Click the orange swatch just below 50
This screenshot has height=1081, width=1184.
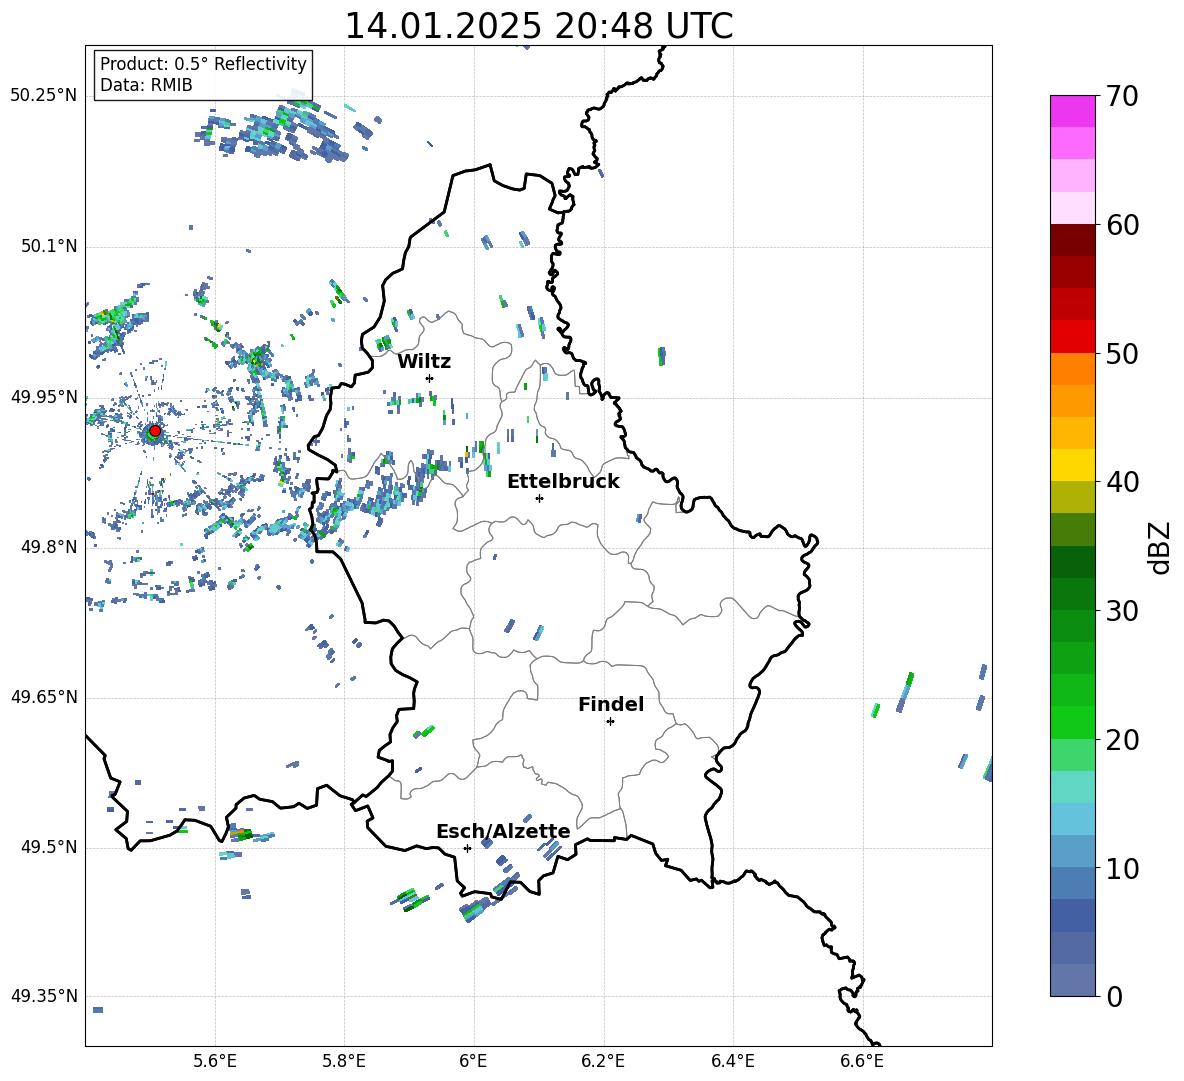tap(1073, 369)
